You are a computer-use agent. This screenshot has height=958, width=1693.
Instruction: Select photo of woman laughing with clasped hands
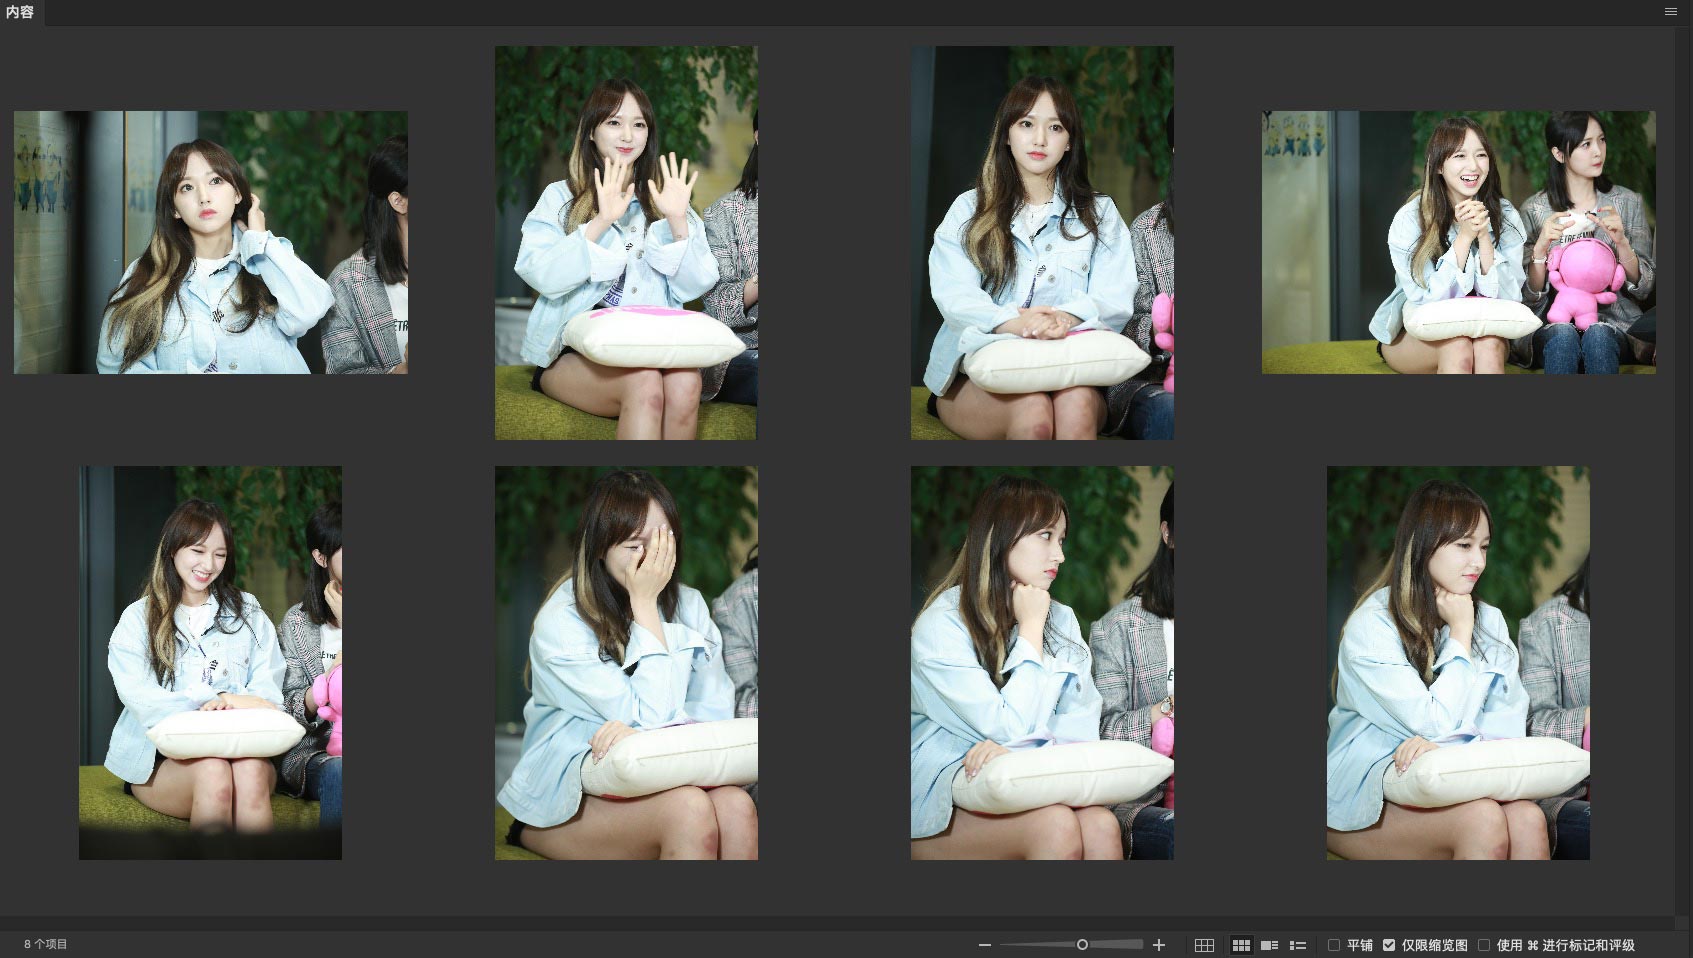(x=1458, y=242)
